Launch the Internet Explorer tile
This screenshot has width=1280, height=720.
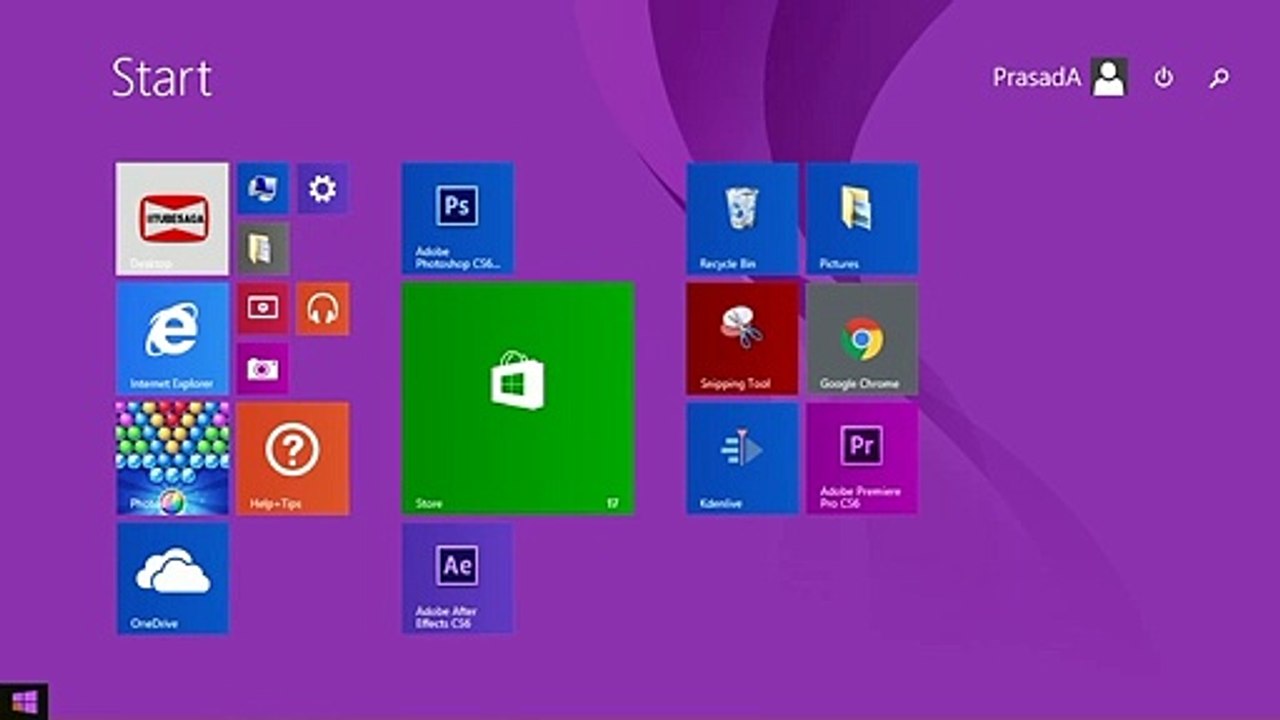[172, 338]
